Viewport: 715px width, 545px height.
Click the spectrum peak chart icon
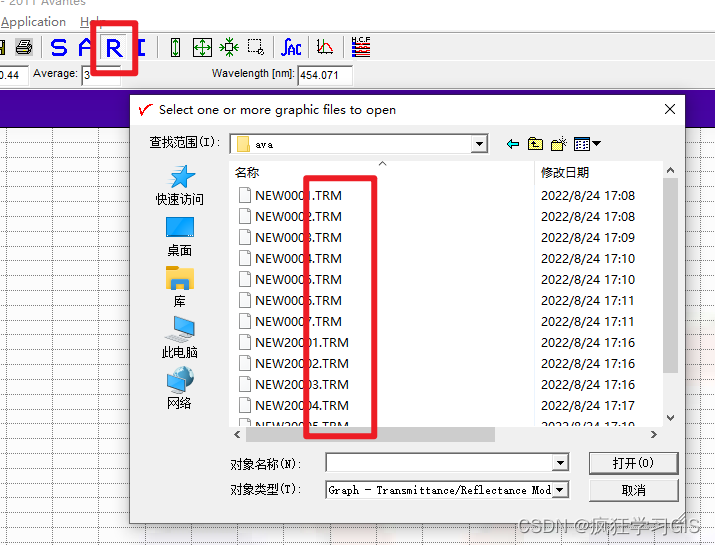(x=325, y=47)
